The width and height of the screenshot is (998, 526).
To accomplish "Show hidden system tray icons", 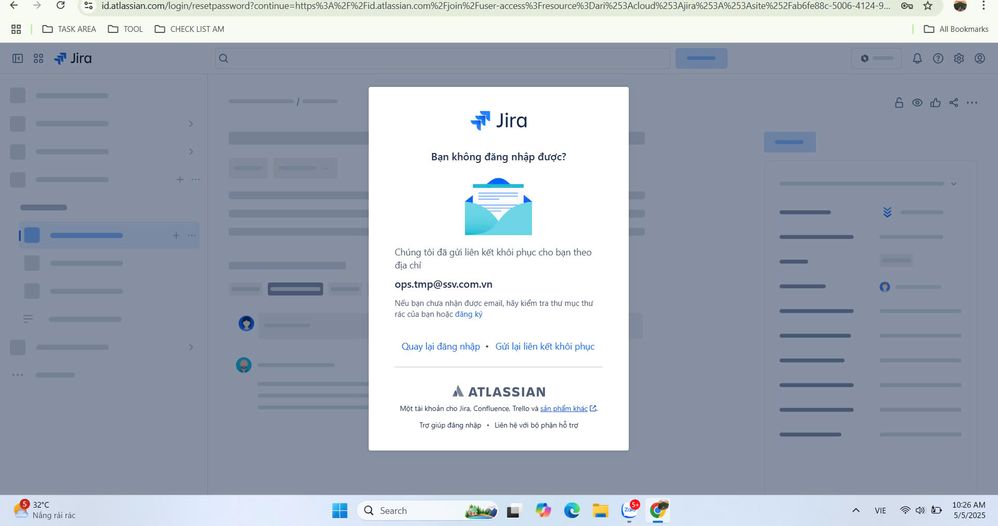I will tap(856, 511).
